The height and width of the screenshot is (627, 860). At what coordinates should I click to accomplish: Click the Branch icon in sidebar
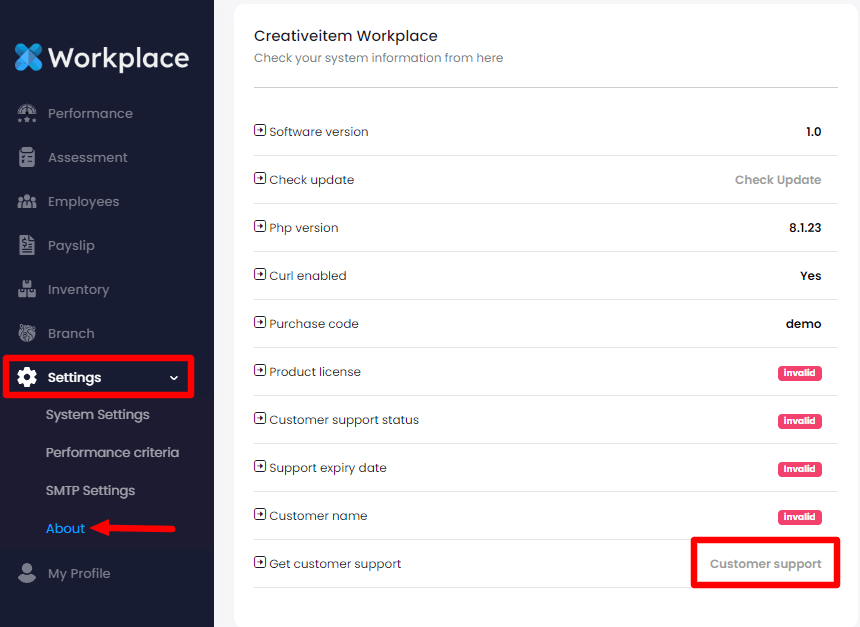pos(27,333)
